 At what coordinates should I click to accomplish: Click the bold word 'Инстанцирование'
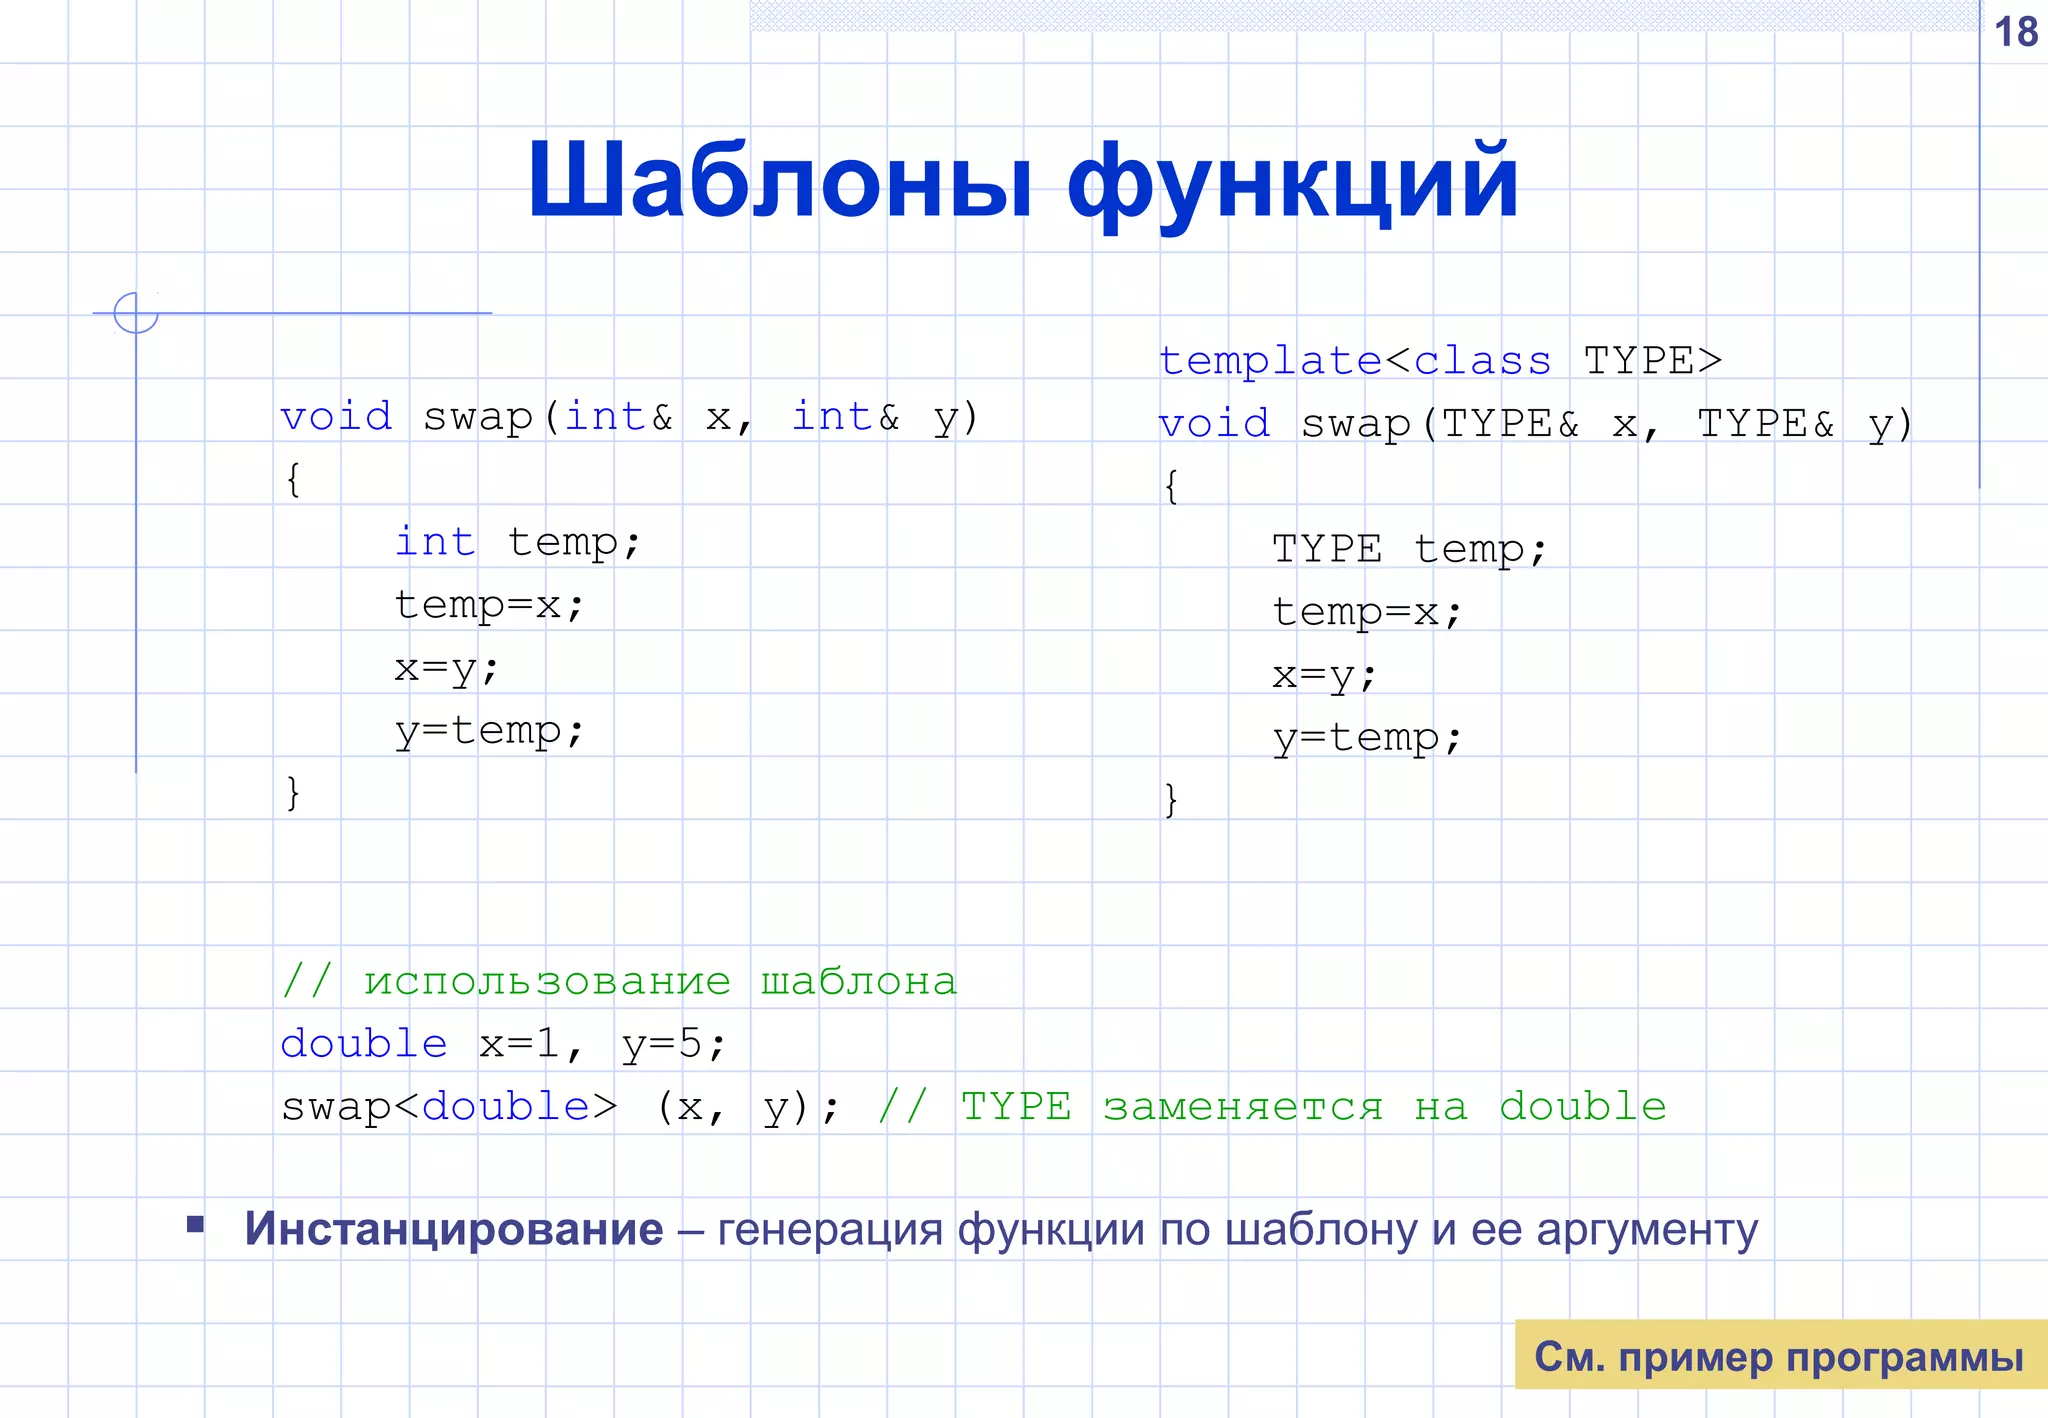[454, 1229]
